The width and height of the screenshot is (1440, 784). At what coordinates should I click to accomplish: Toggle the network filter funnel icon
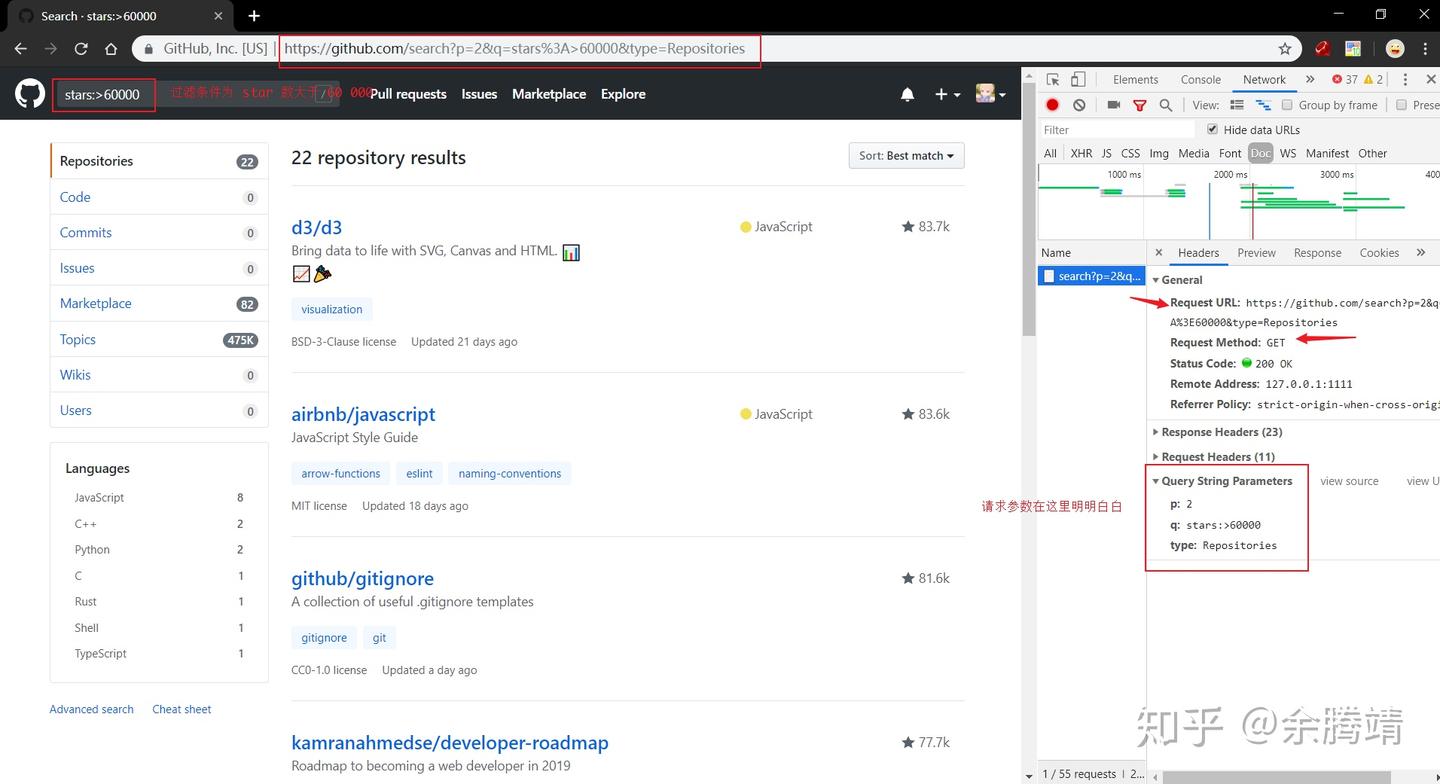(x=1139, y=105)
